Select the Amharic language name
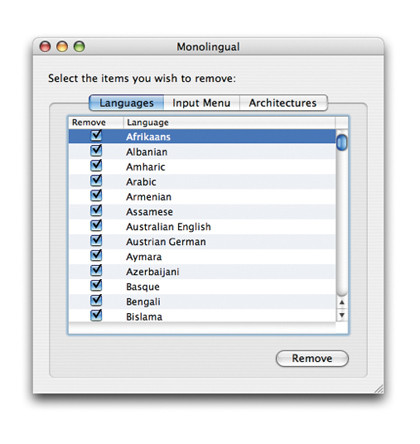The width and height of the screenshot is (420, 444). pyautogui.click(x=146, y=167)
